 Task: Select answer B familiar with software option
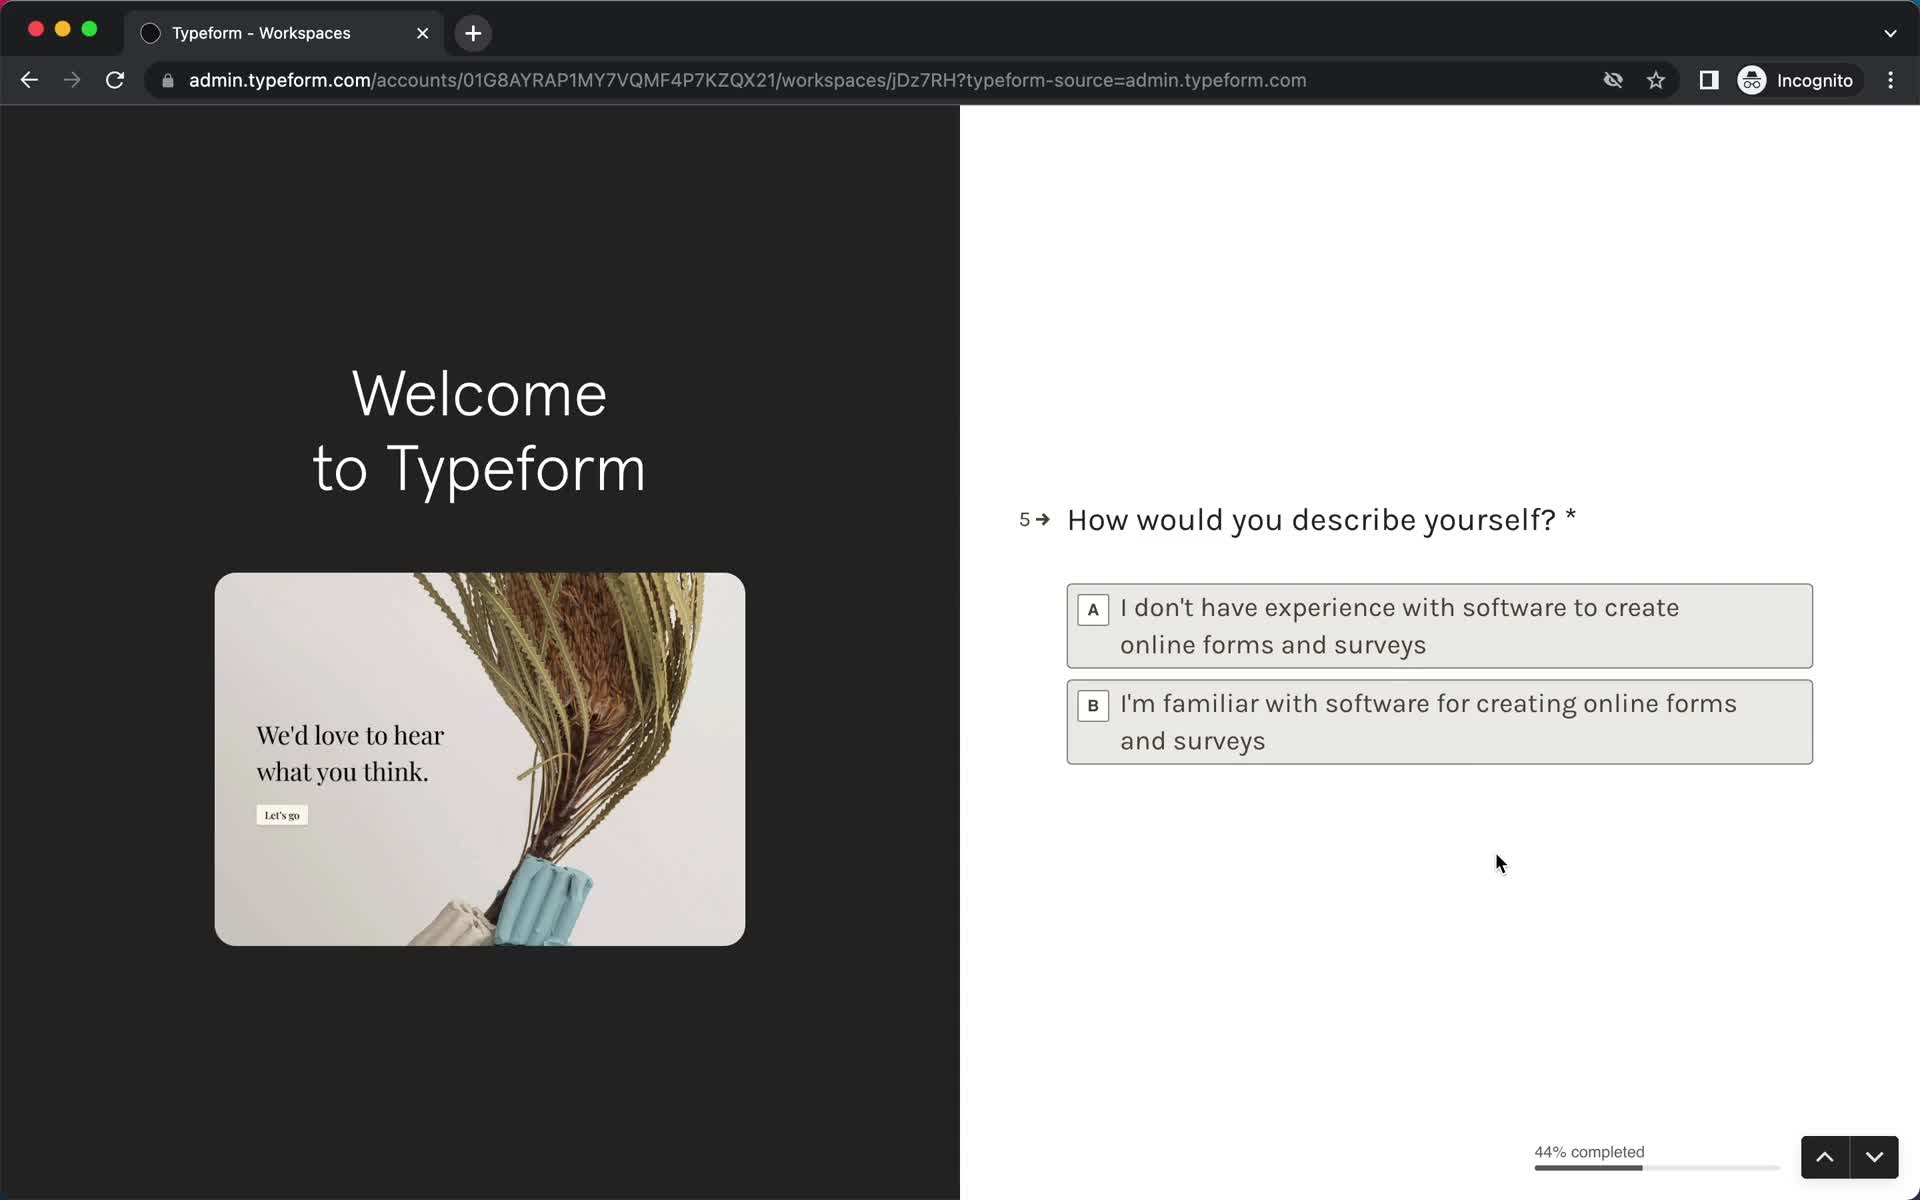(1439, 722)
